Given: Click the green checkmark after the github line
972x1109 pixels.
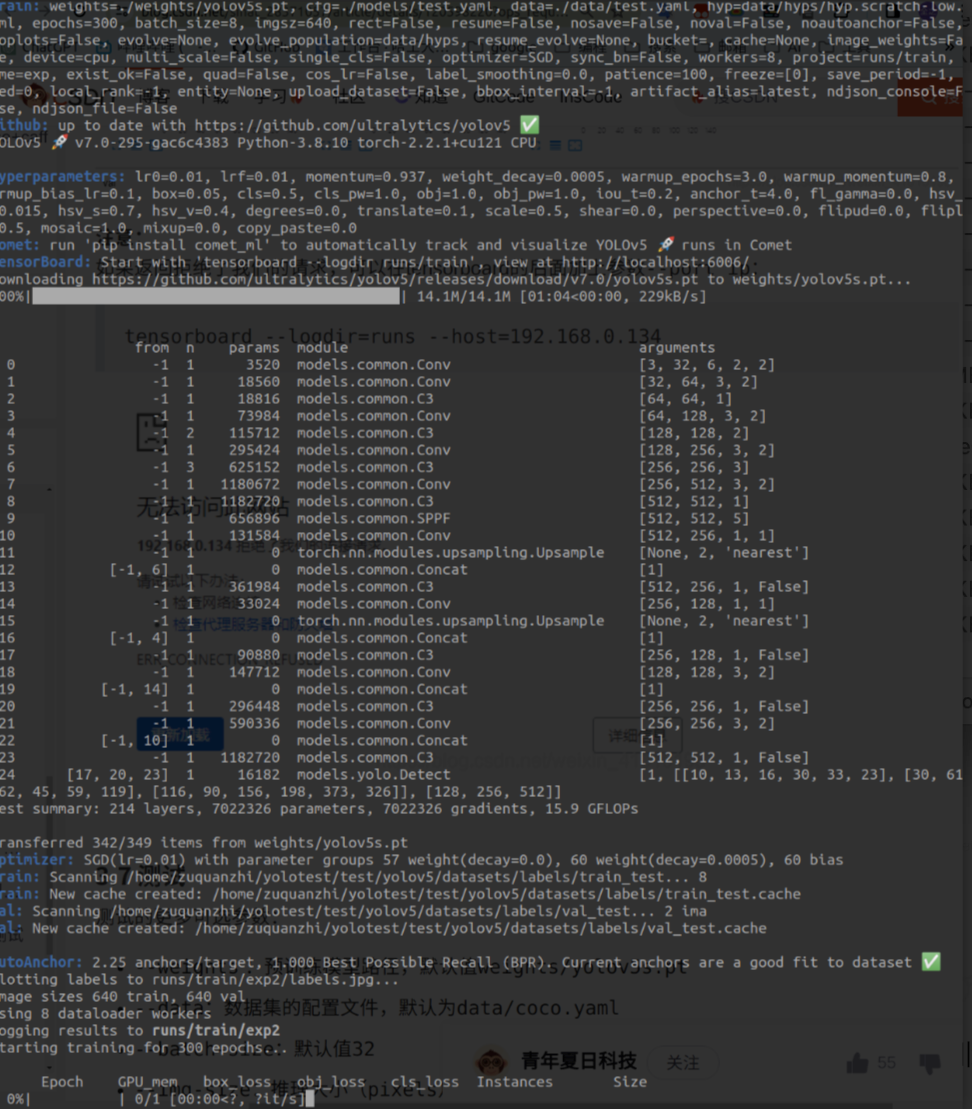Looking at the screenshot, I should click(530, 125).
